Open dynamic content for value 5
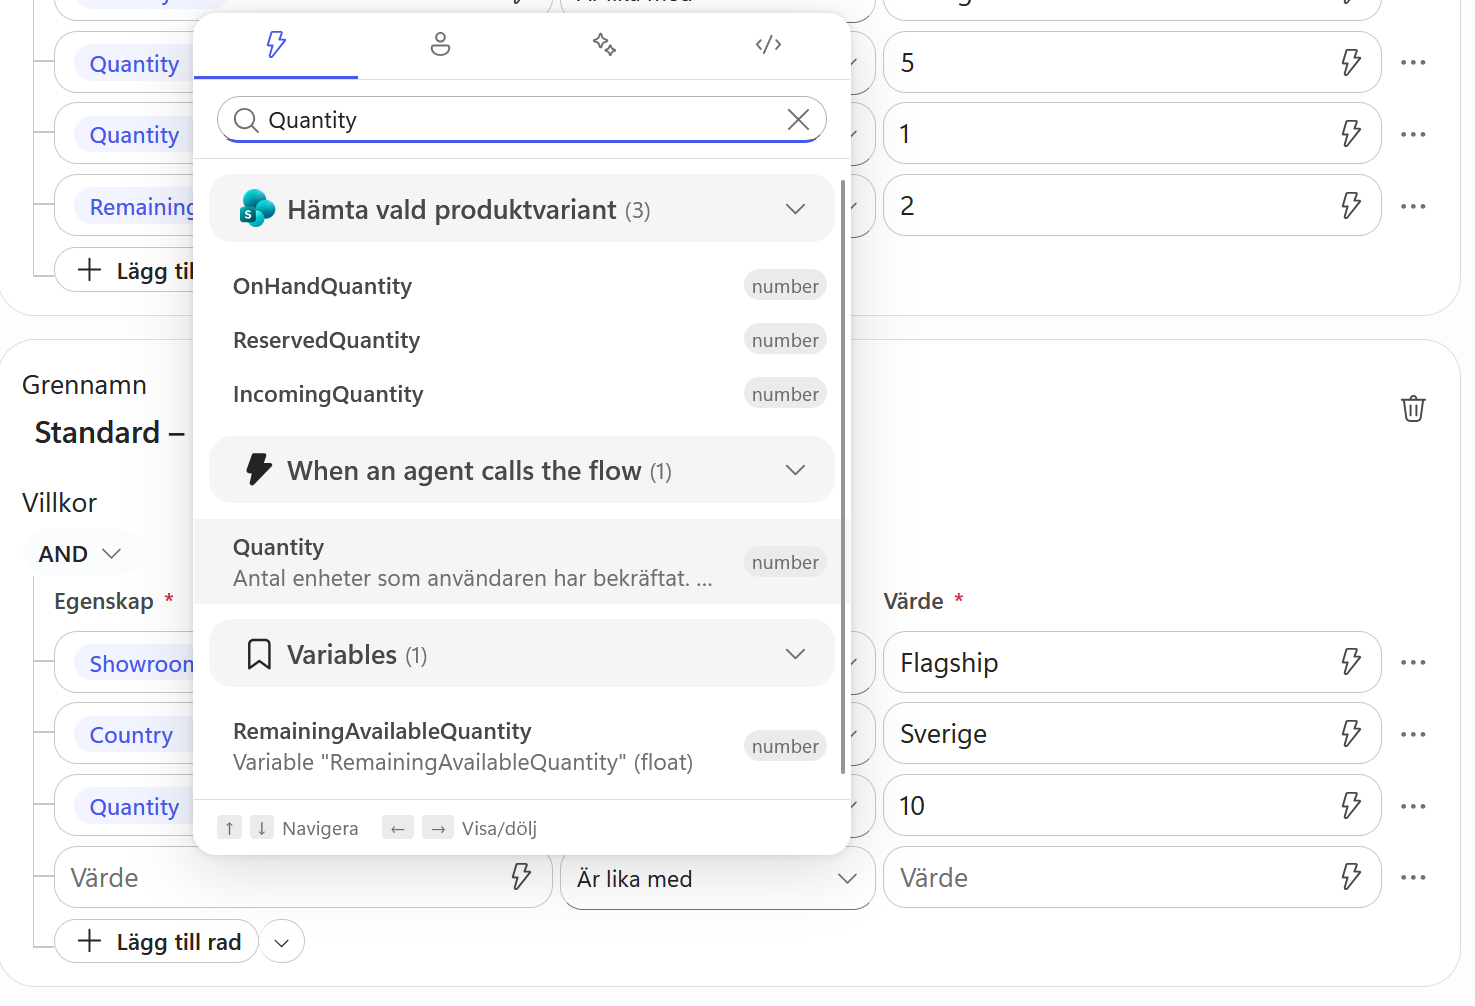The image size is (1475, 1006). pyautogui.click(x=1351, y=62)
